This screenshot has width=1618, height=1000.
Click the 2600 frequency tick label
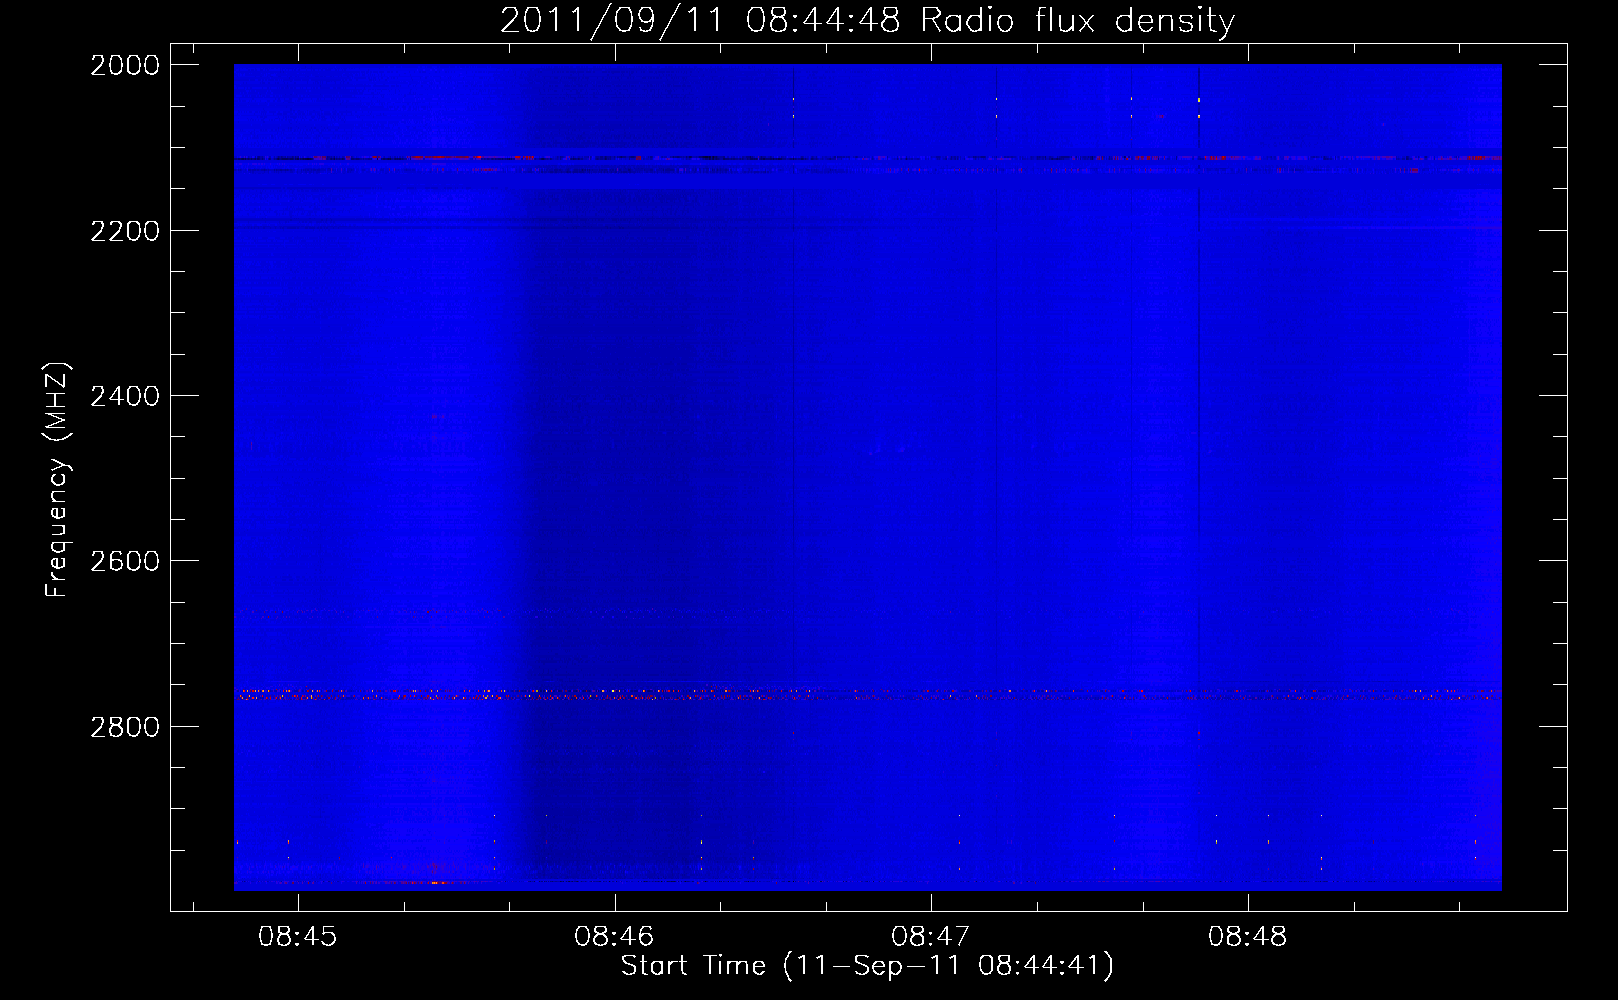pyautogui.click(x=125, y=561)
